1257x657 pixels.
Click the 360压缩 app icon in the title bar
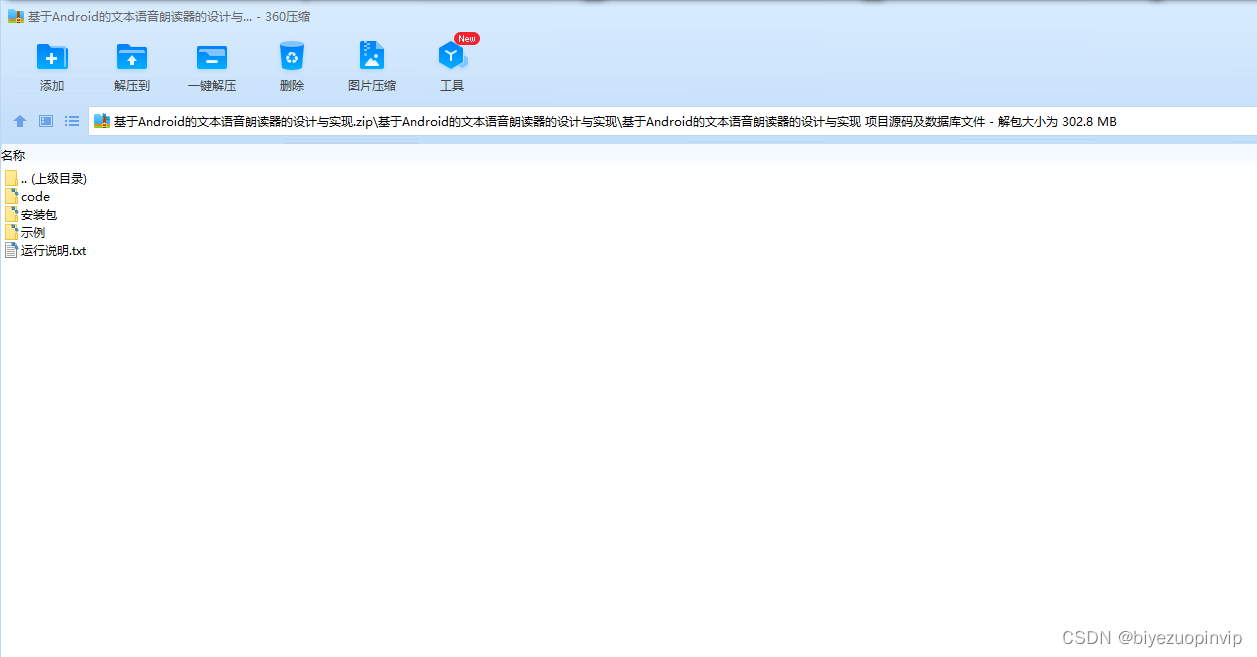point(16,16)
